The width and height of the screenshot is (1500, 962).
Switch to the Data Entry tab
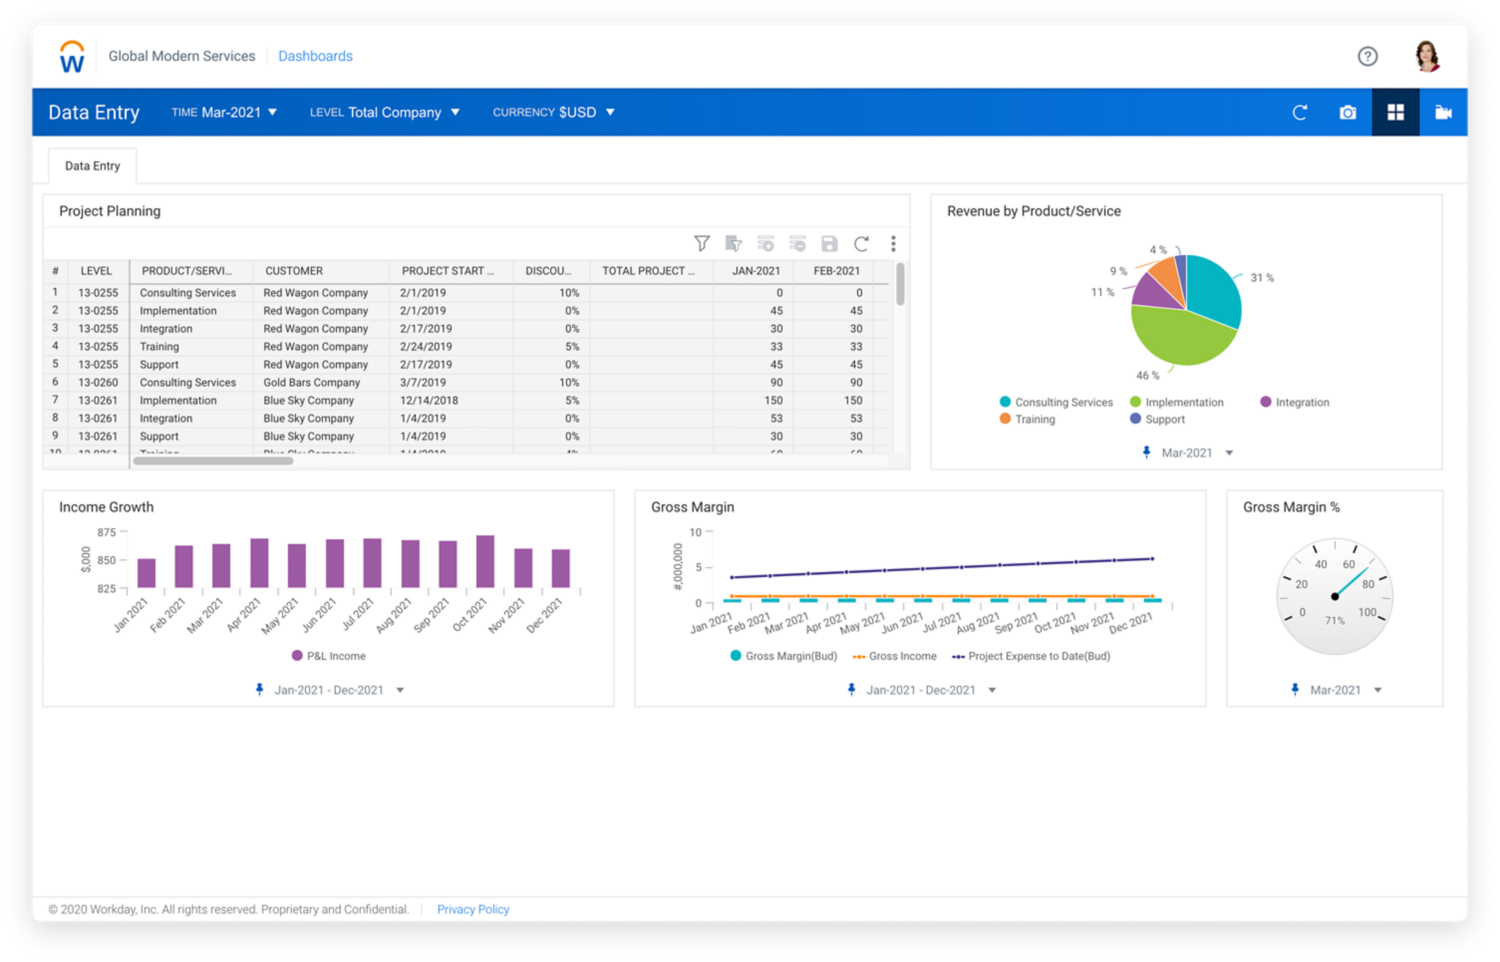coord(92,166)
